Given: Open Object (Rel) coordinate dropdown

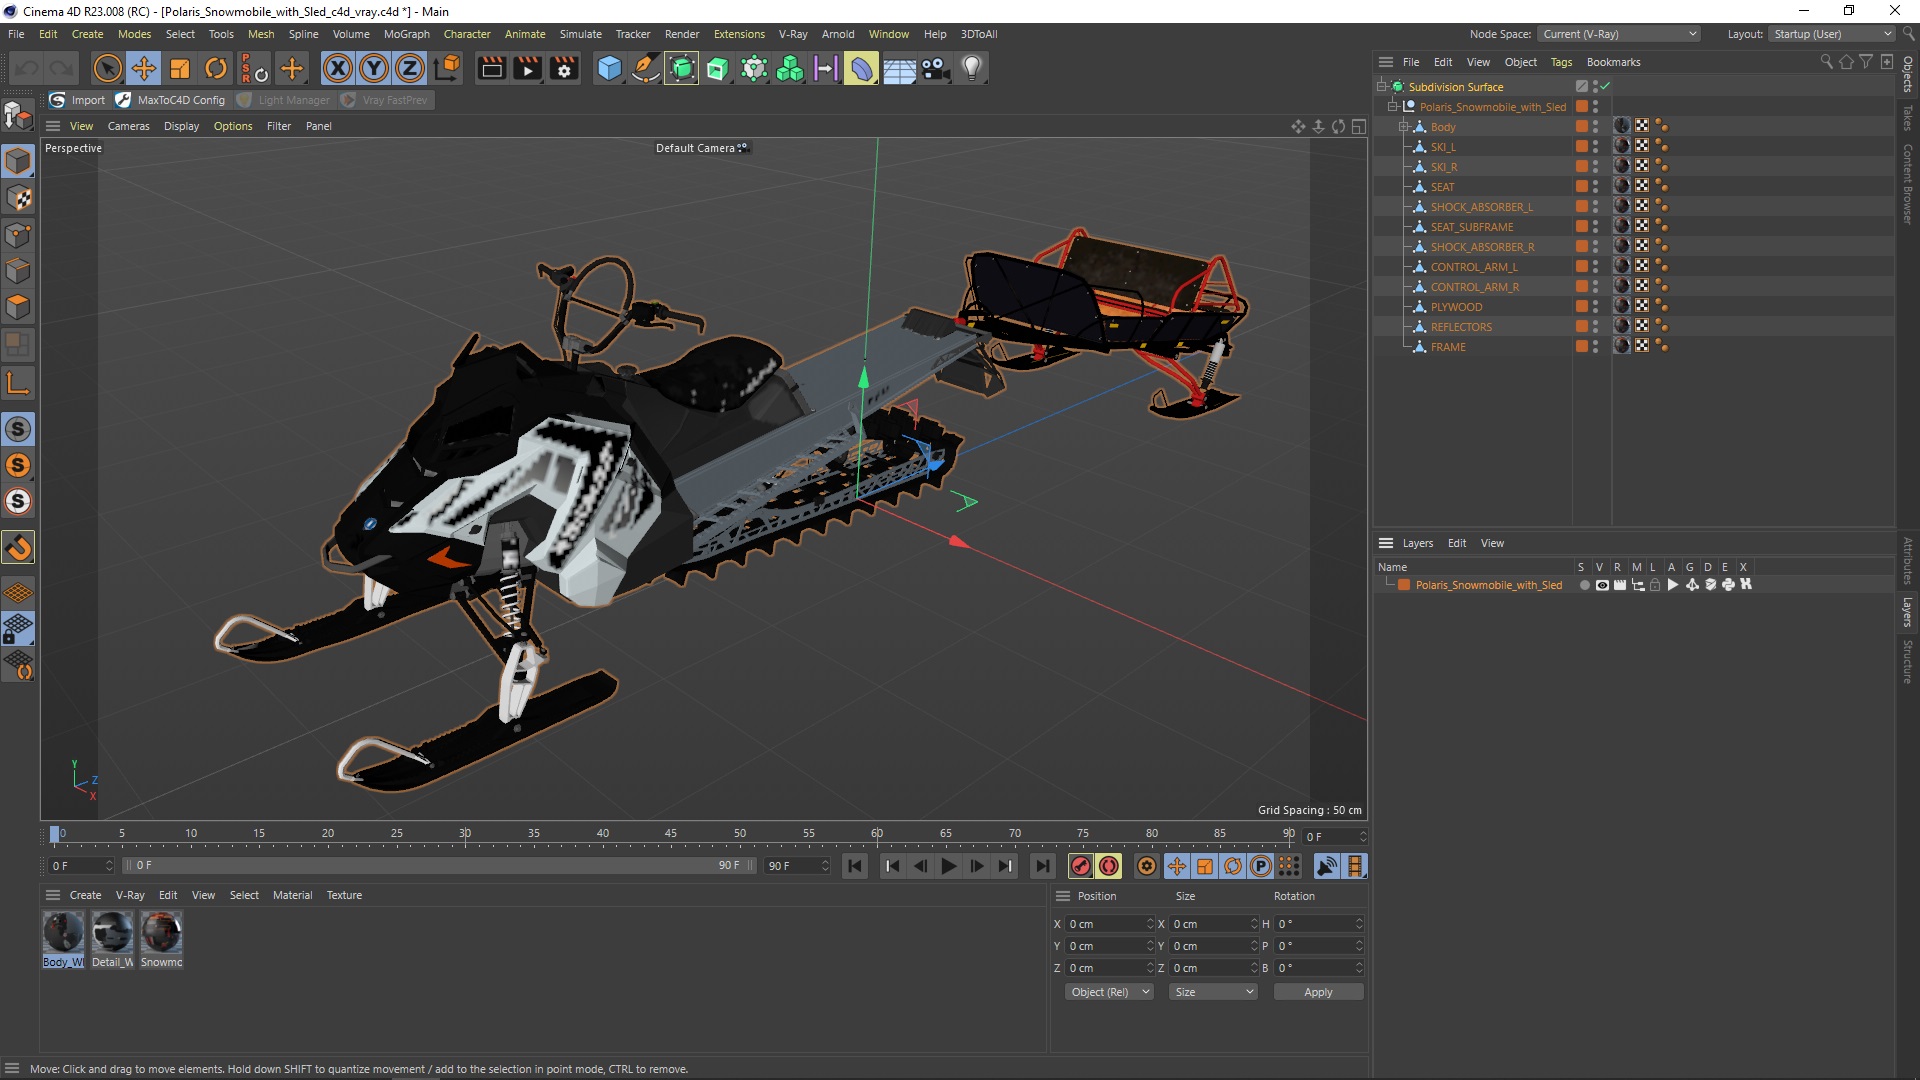Looking at the screenshot, I should [1109, 992].
